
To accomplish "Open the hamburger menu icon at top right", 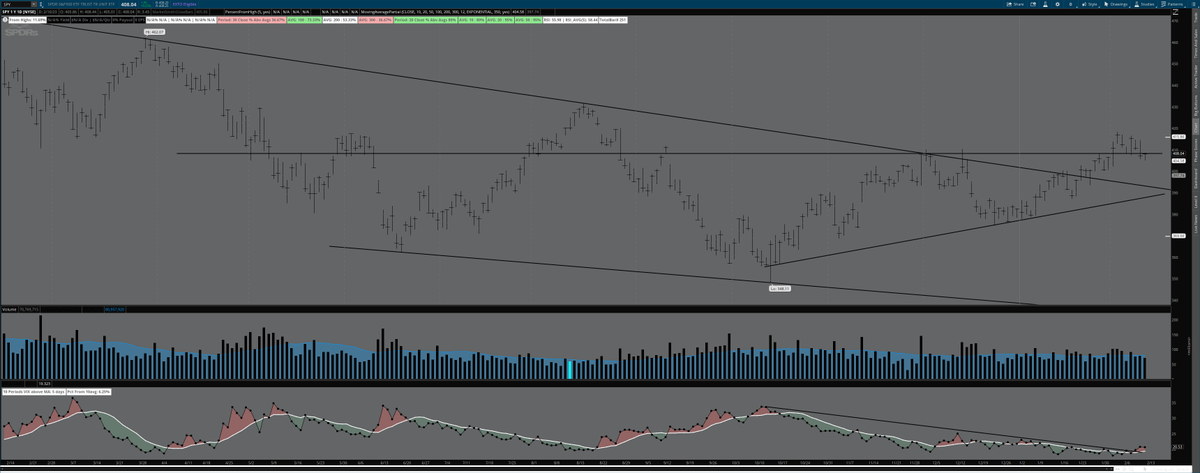I will 1193,4.
